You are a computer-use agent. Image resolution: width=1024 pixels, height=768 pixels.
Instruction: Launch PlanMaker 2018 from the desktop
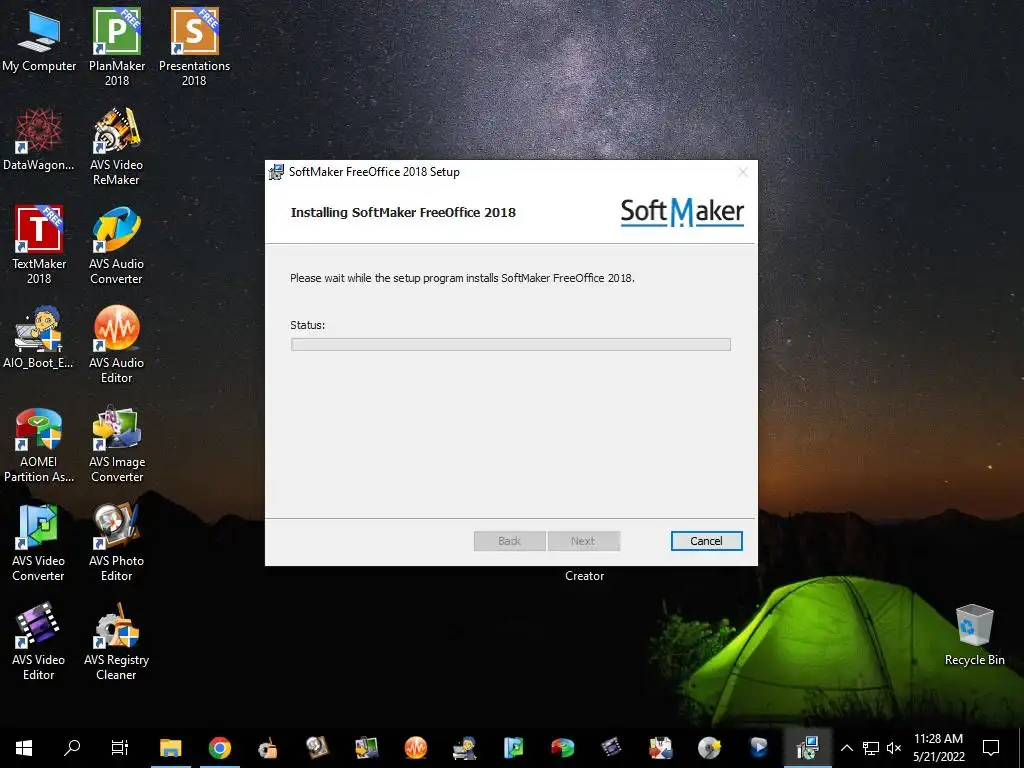click(x=117, y=46)
